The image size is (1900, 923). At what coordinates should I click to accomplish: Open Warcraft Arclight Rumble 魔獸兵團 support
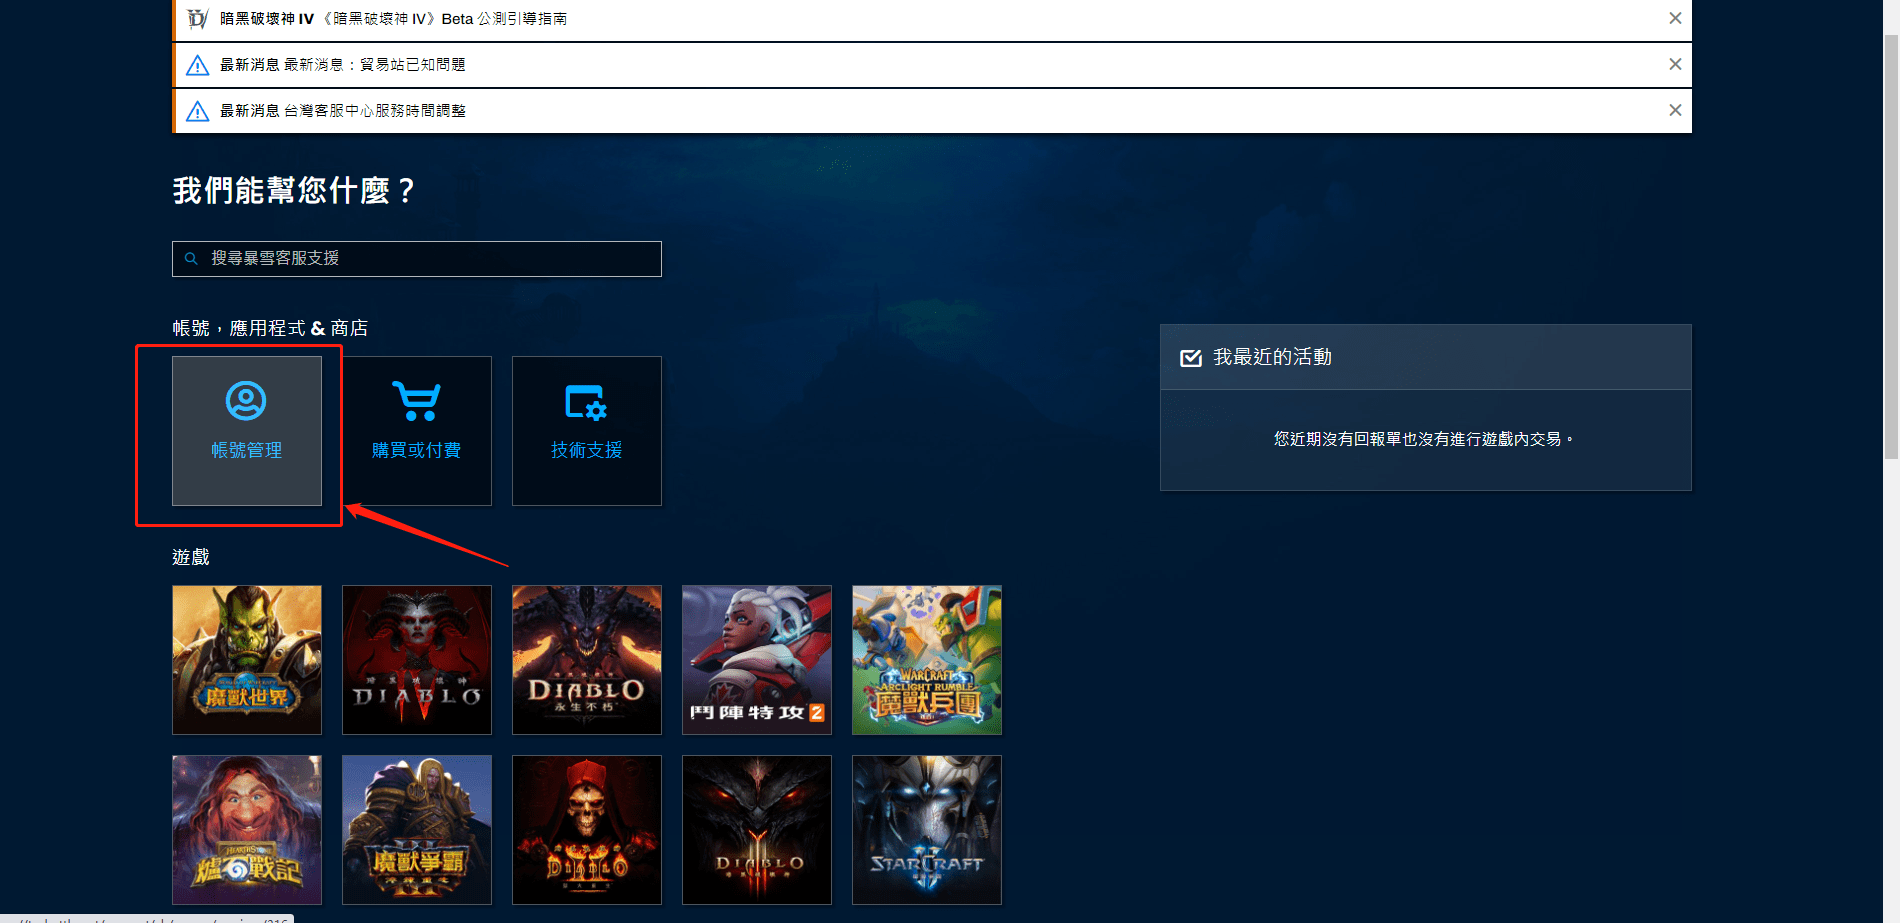(x=927, y=660)
